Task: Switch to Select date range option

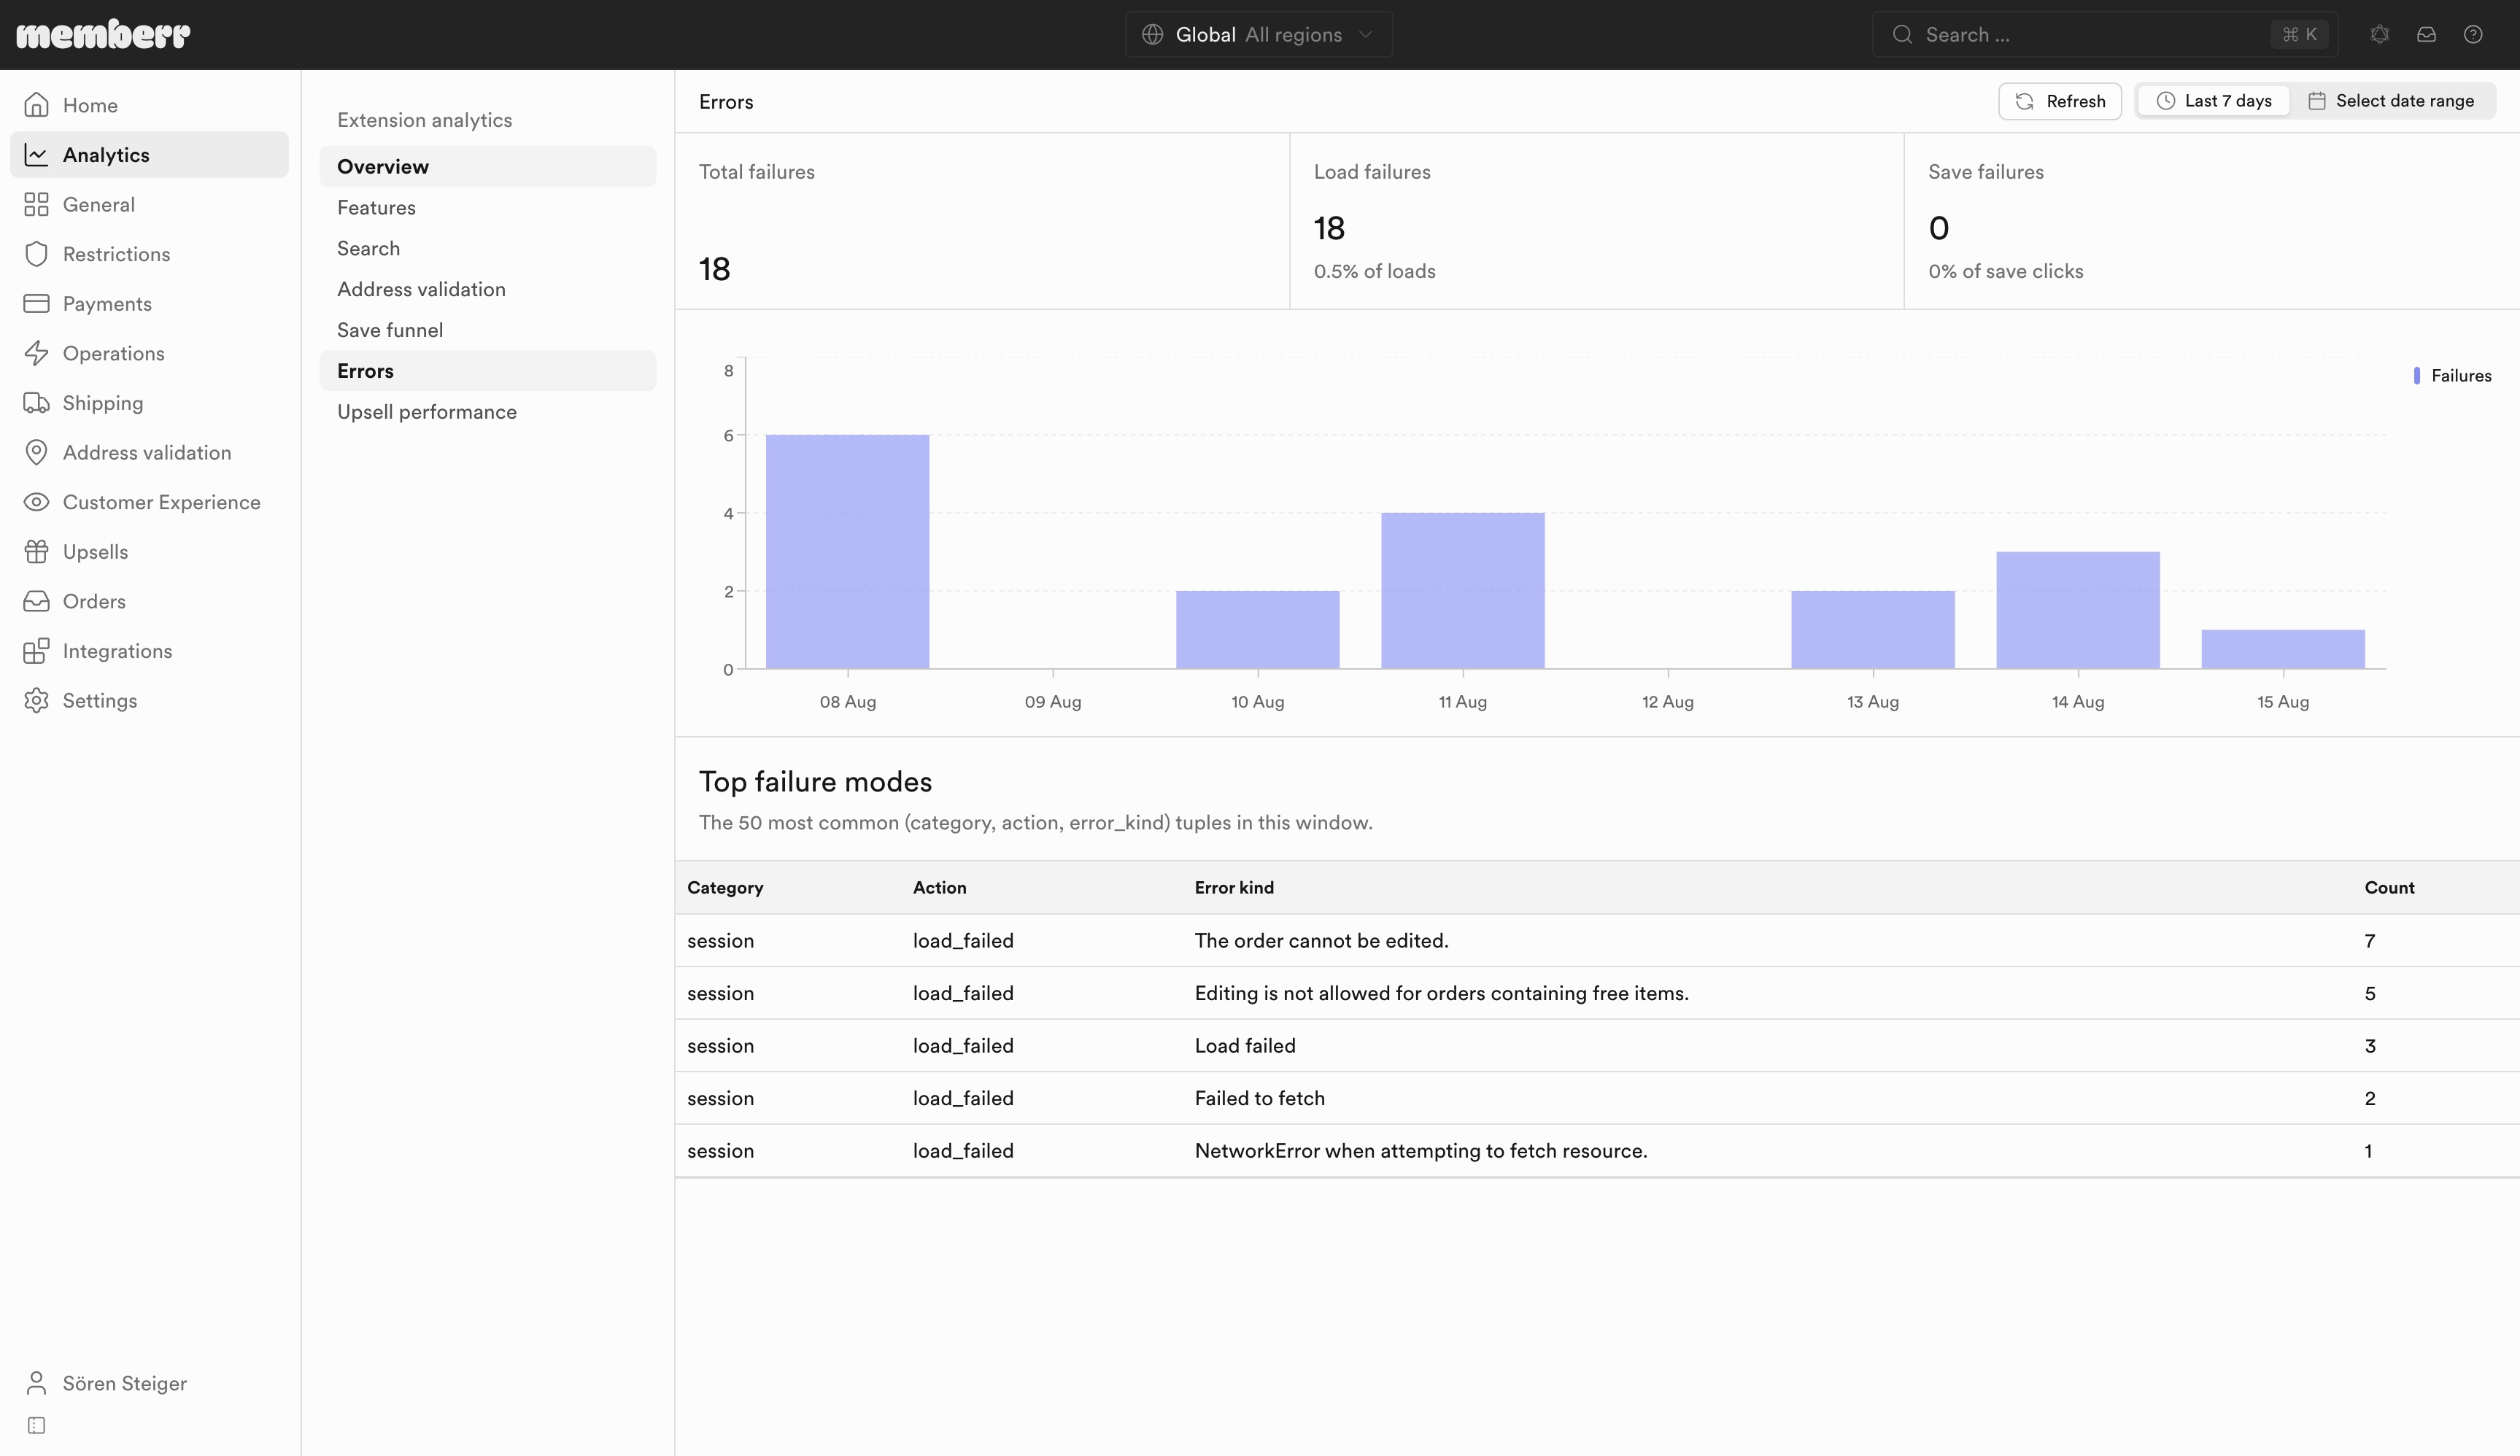Action: 2391,101
